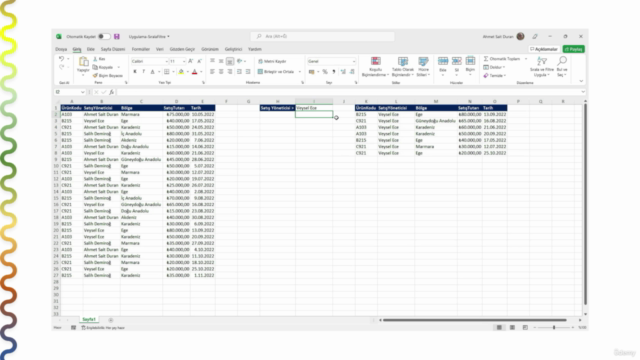Screen dimensions: 640x360
Task: Open the Geliştirici tab
Action: coord(233,49)
